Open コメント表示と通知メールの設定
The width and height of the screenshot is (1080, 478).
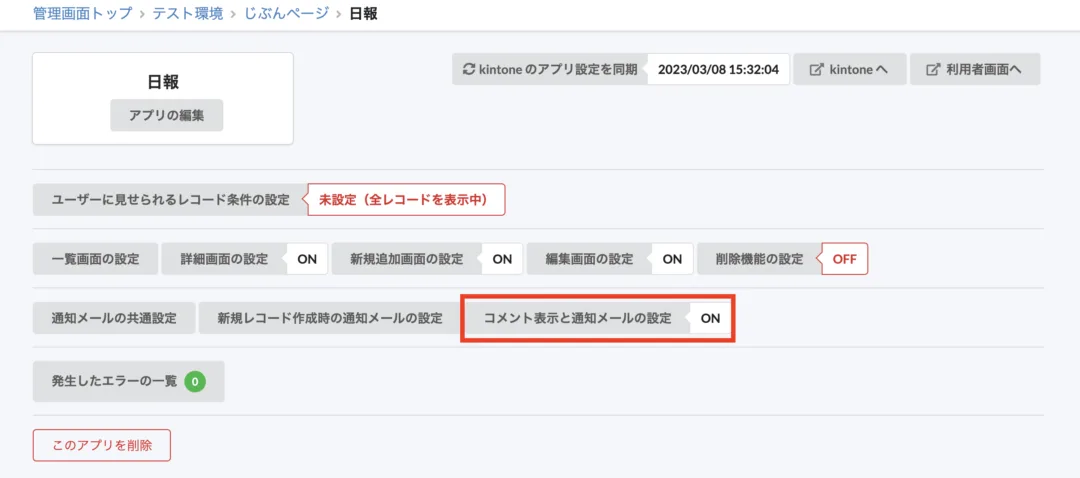tap(577, 318)
